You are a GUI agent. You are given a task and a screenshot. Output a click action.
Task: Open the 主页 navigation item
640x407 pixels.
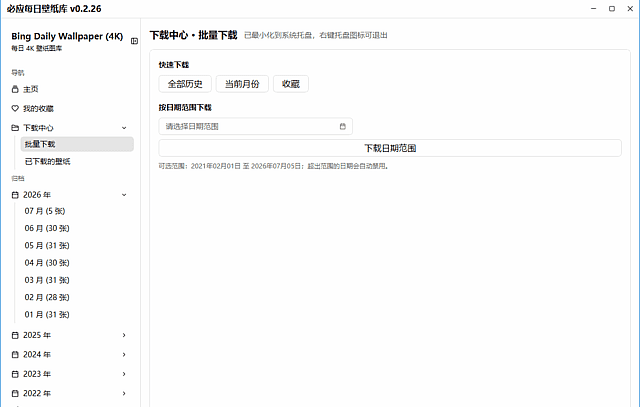[x=71, y=89]
